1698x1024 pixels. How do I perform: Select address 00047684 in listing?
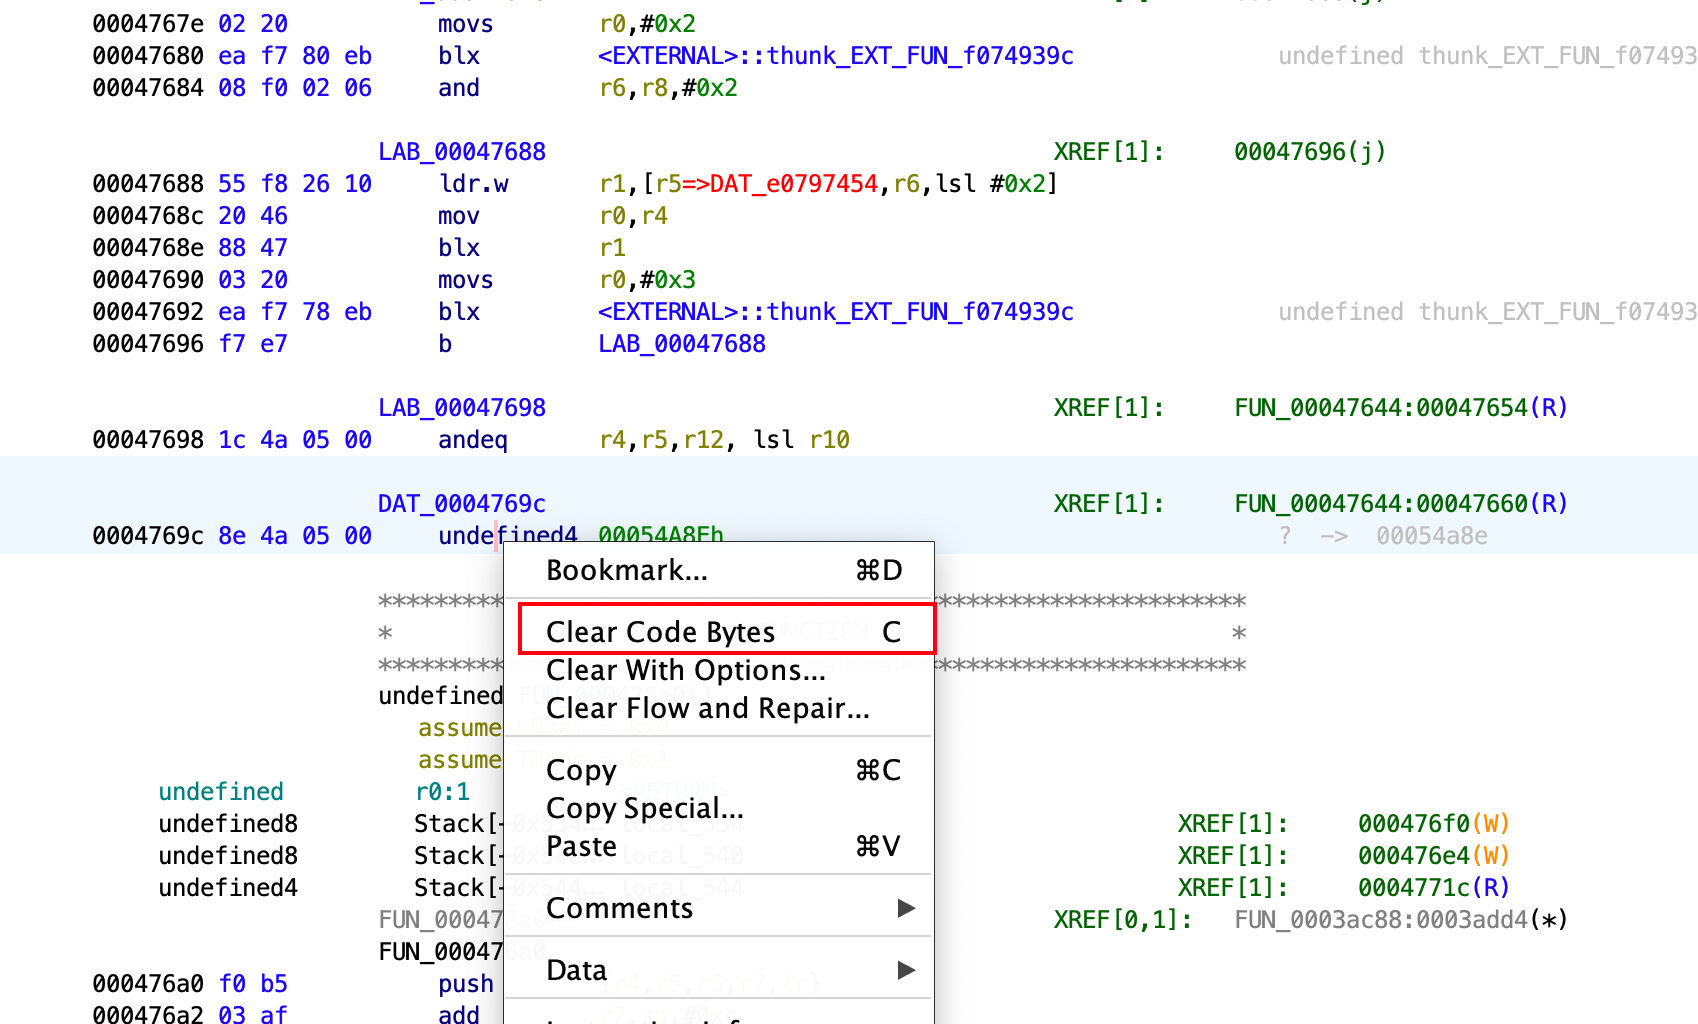[148, 88]
